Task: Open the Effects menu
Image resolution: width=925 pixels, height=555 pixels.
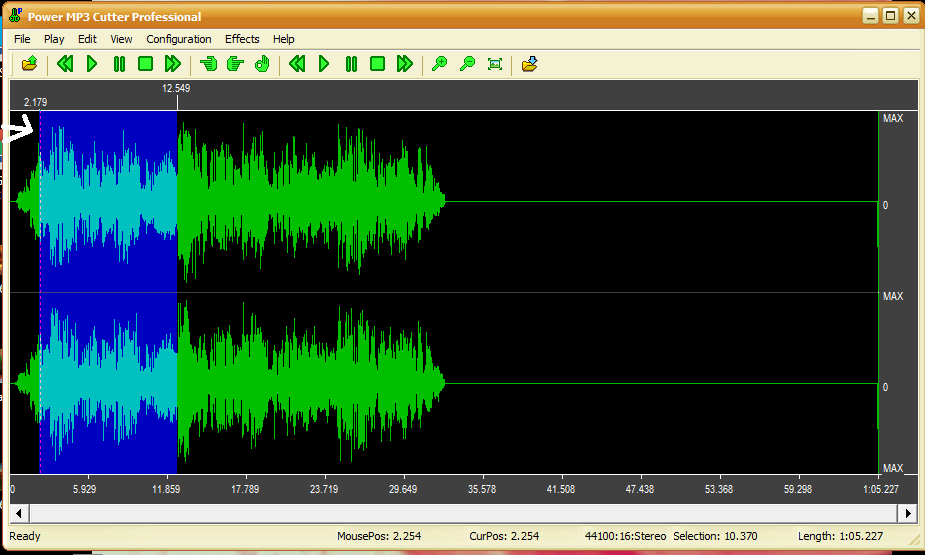Action: coord(242,39)
